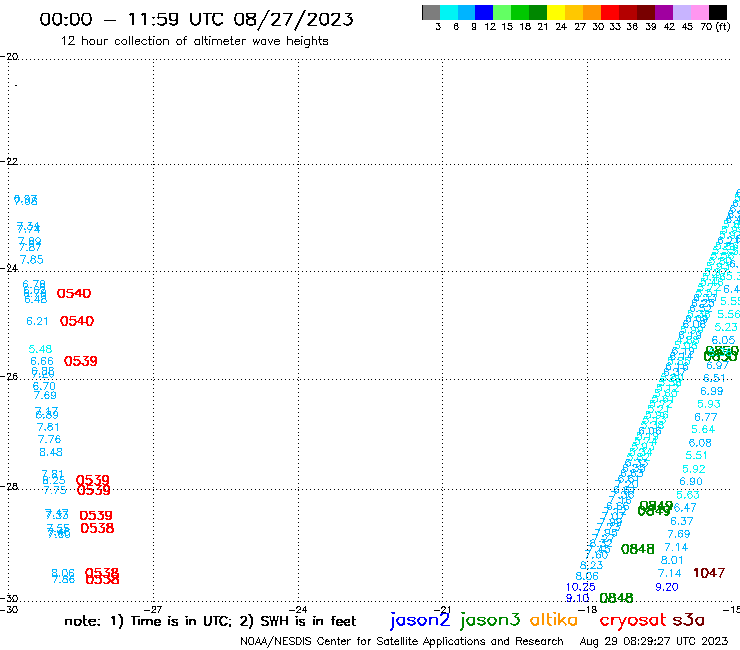Click the -21 longitude axis label
The image size is (740, 650).
coord(442,610)
